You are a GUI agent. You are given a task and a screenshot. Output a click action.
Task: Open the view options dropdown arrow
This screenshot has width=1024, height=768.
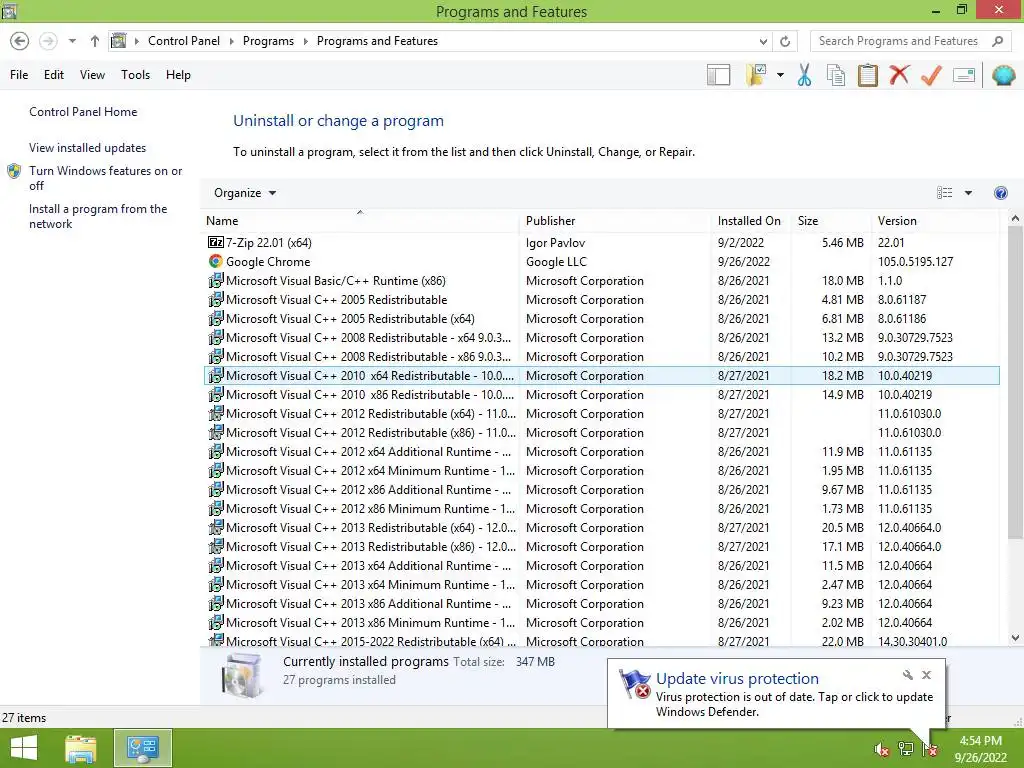(968, 193)
